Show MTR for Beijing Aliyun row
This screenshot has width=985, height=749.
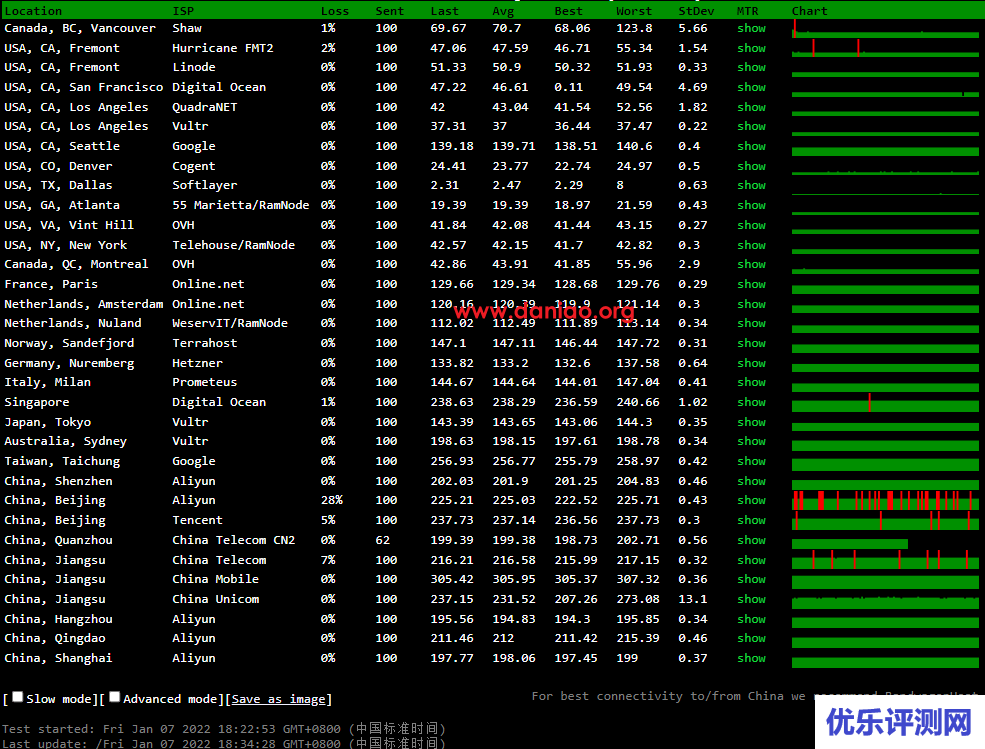[751, 501]
